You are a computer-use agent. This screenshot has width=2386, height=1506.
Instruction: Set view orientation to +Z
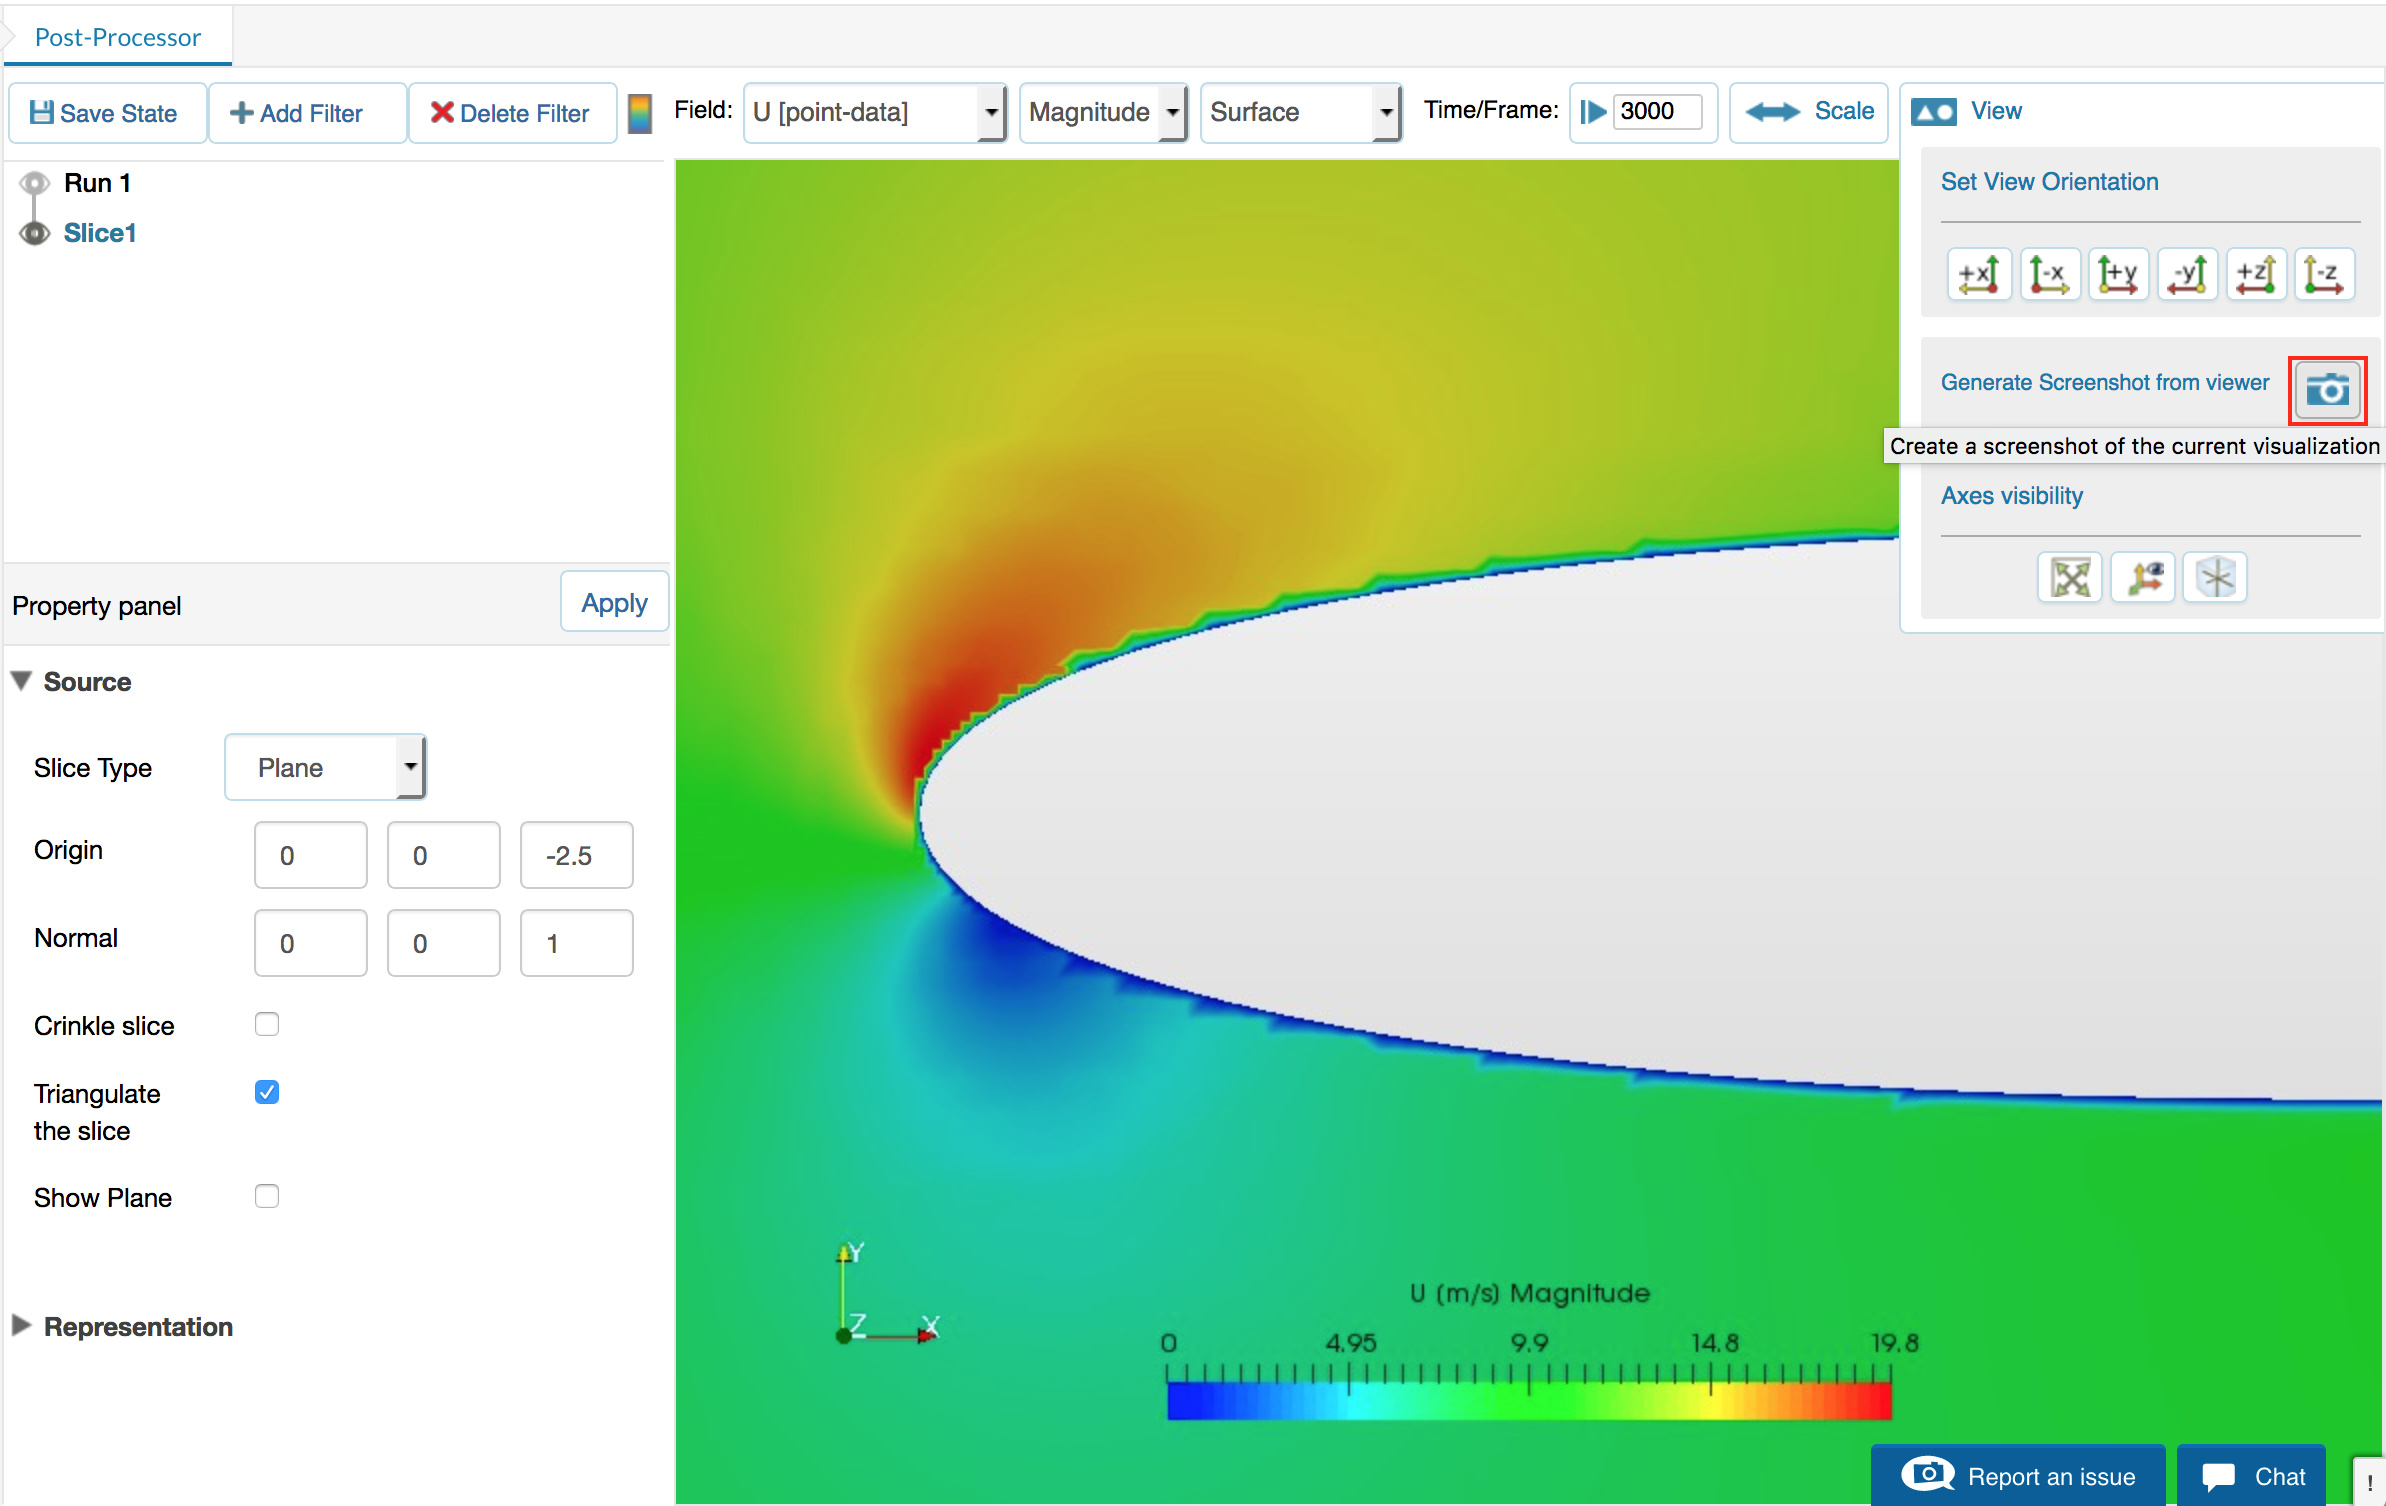point(2255,274)
